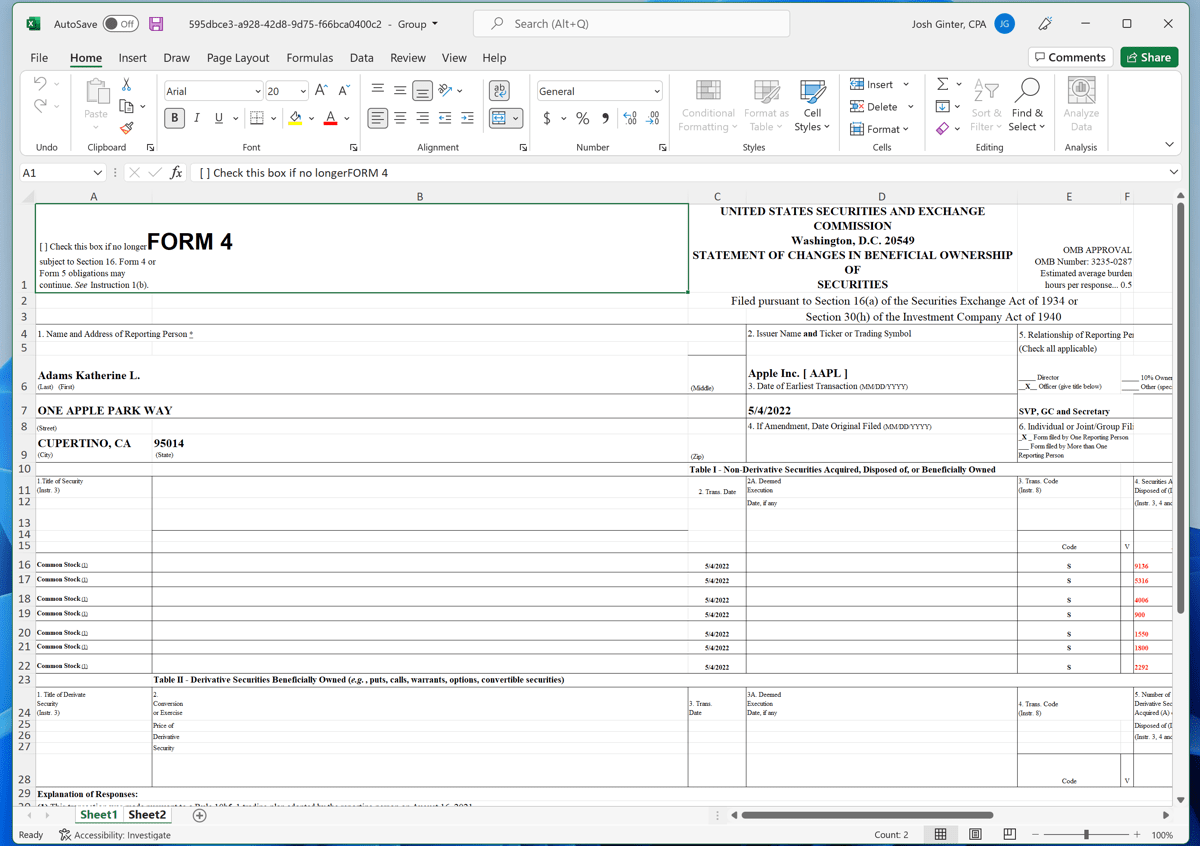Switch to the Insert ribbon tab

click(x=132, y=58)
